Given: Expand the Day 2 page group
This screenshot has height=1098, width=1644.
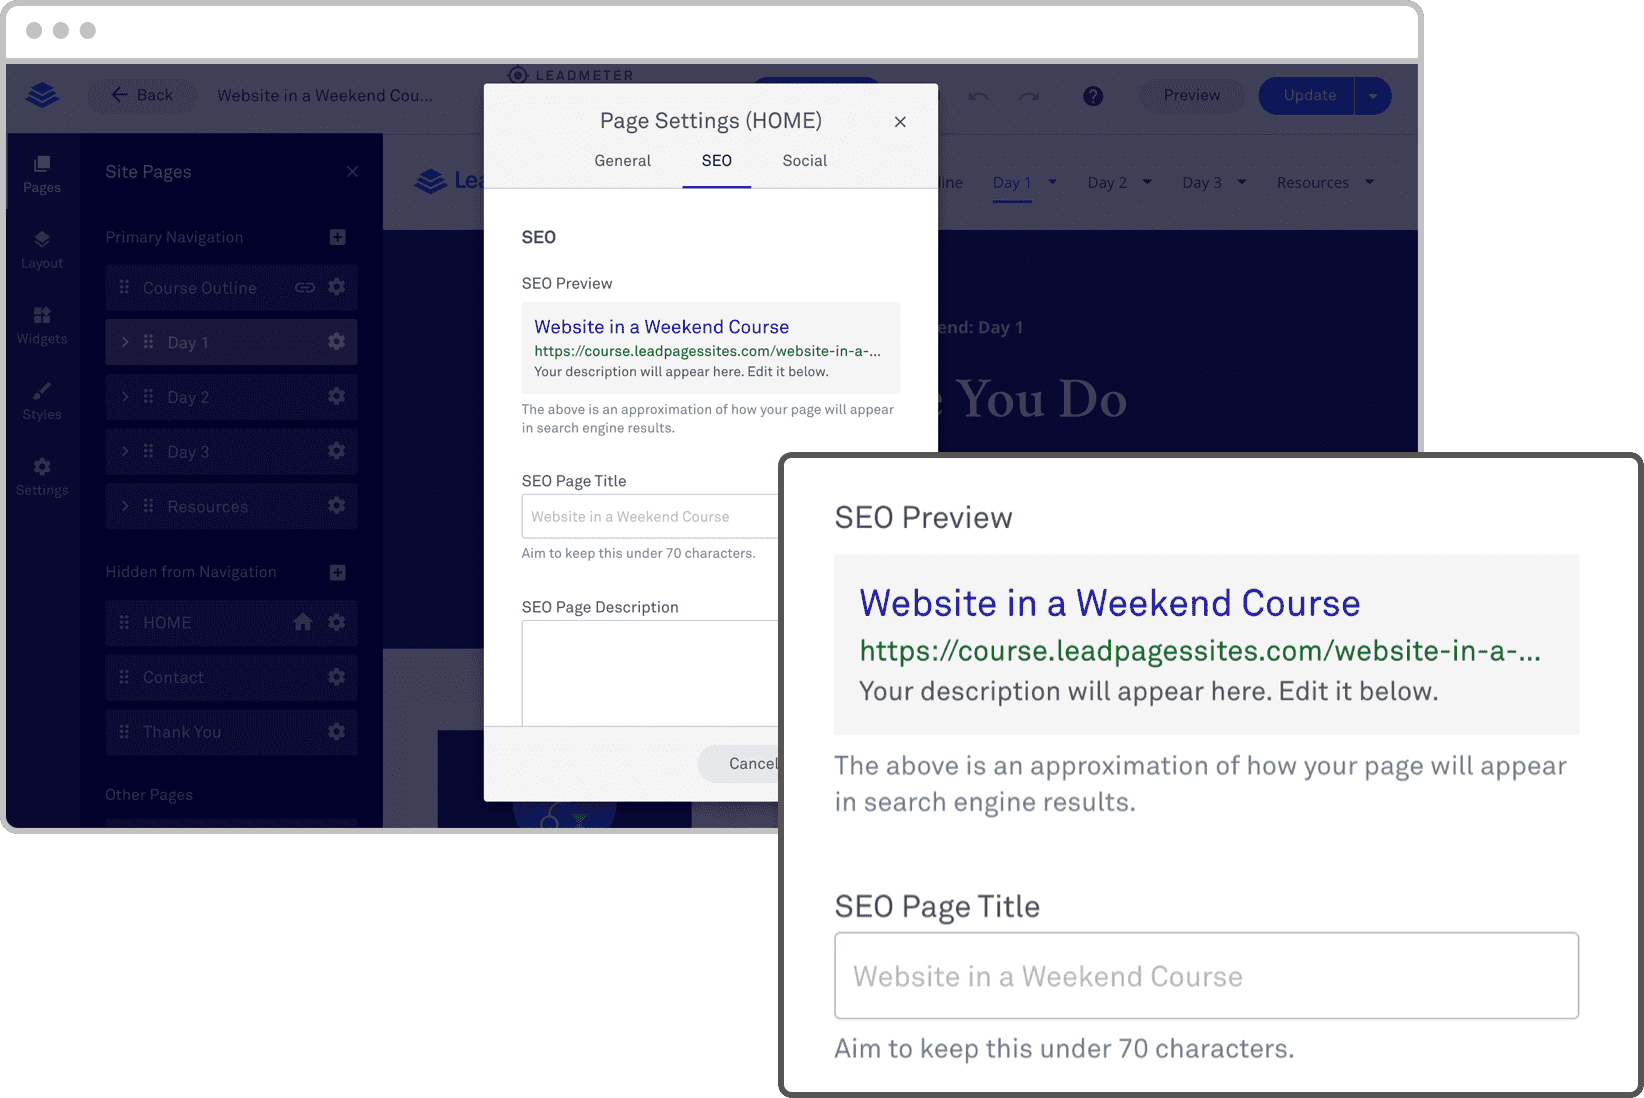Looking at the screenshot, I should point(125,397).
